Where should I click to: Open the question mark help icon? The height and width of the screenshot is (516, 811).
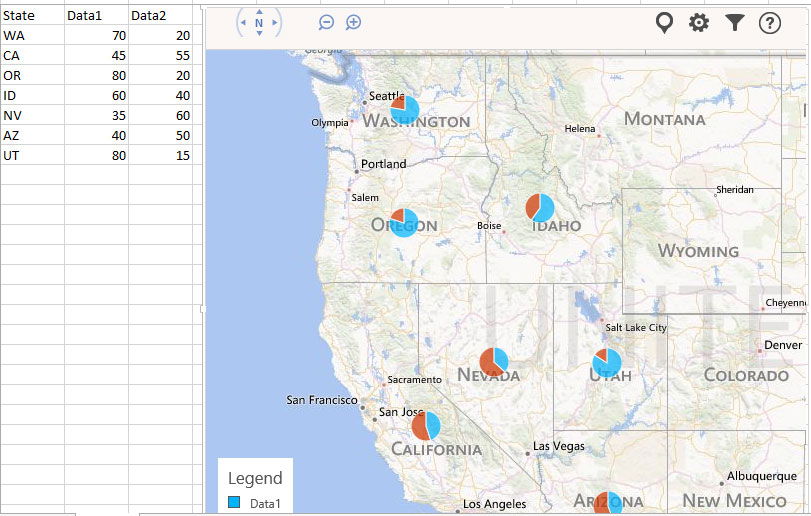770,23
